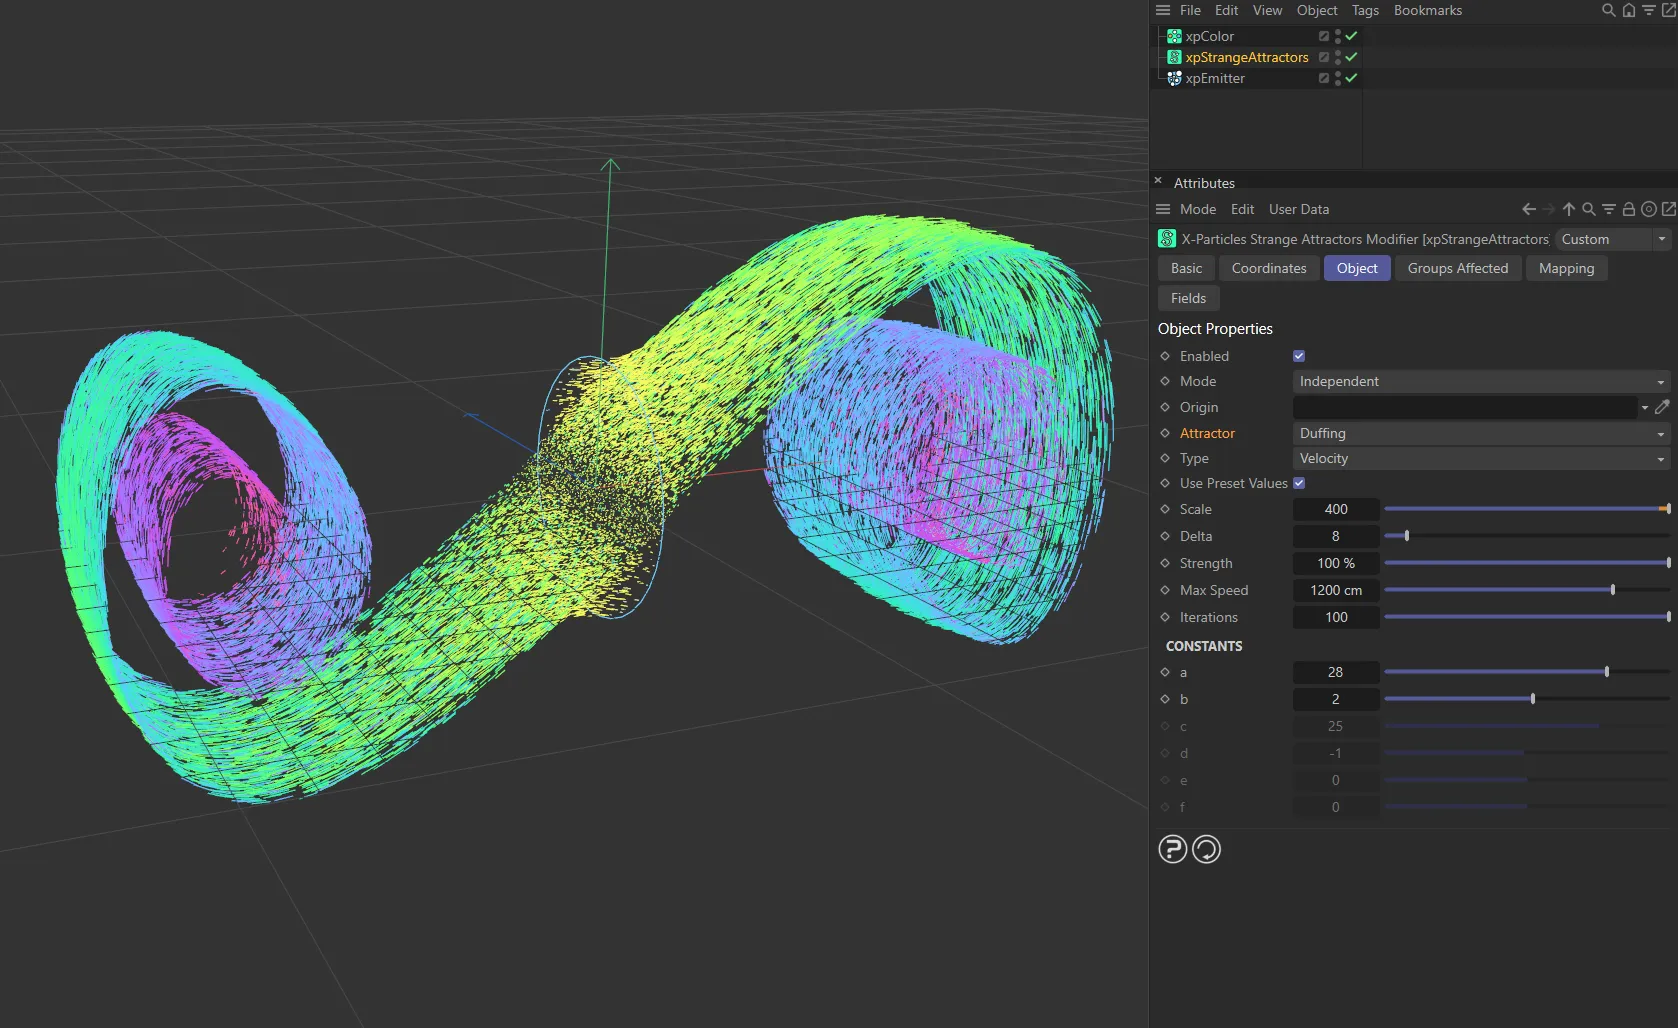Click the lock icon in Attributes panel

[1628, 209]
